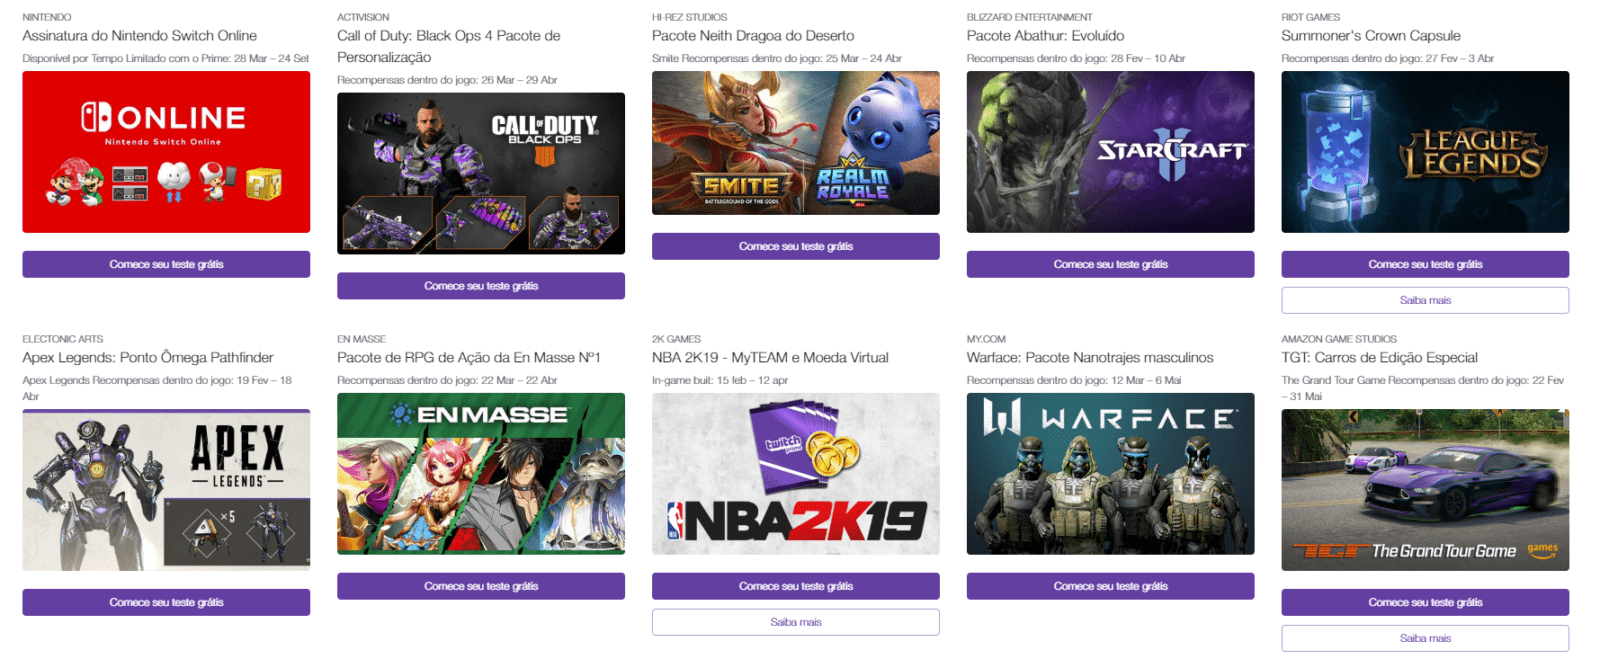The image size is (1600, 668).
Task: Select title Pacote Abathur: Evoluído
Action: tap(1045, 36)
